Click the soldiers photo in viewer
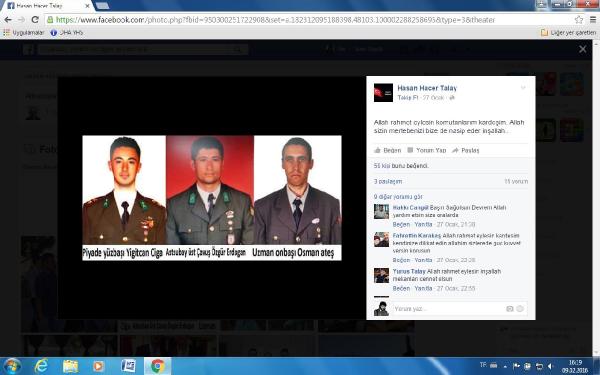 pos(212,198)
